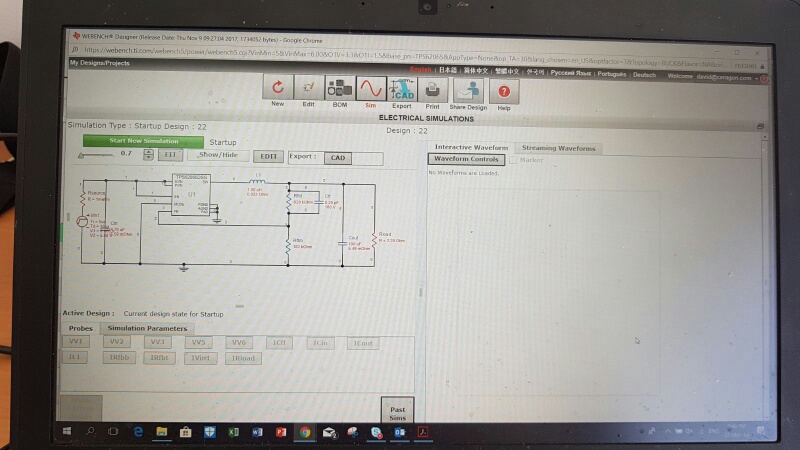Toggle the IRfbt current probe
This screenshot has width=800, height=450.
(159, 358)
